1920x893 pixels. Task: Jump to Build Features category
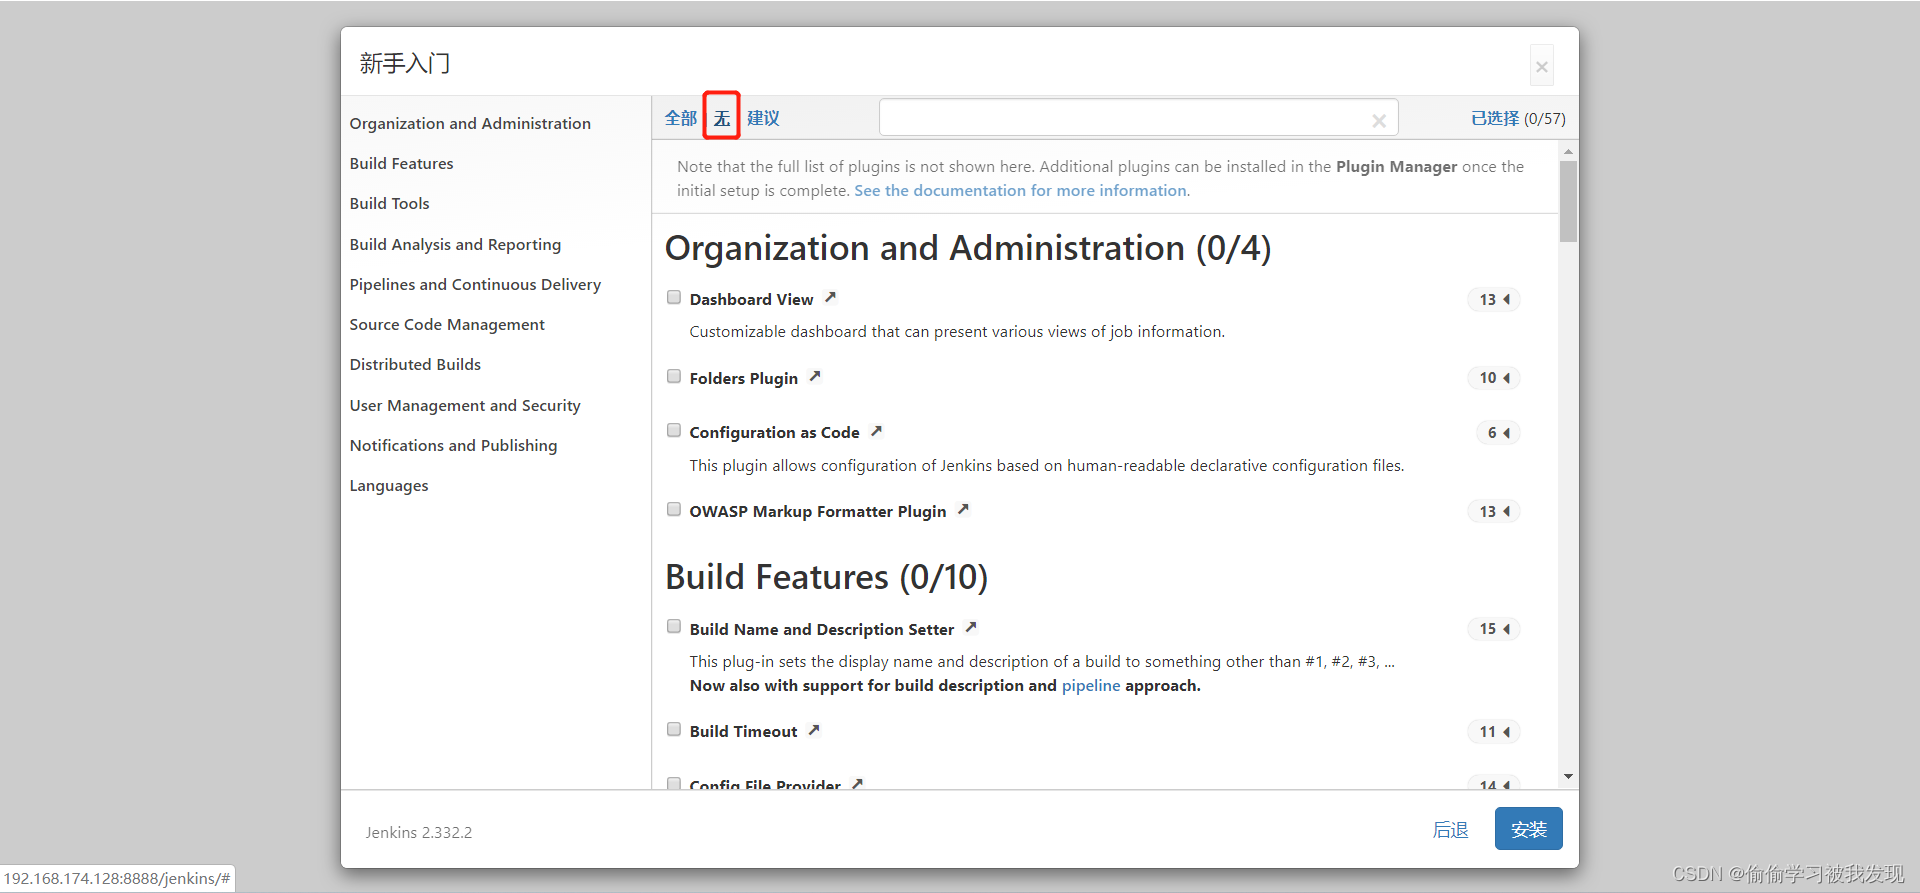click(401, 163)
